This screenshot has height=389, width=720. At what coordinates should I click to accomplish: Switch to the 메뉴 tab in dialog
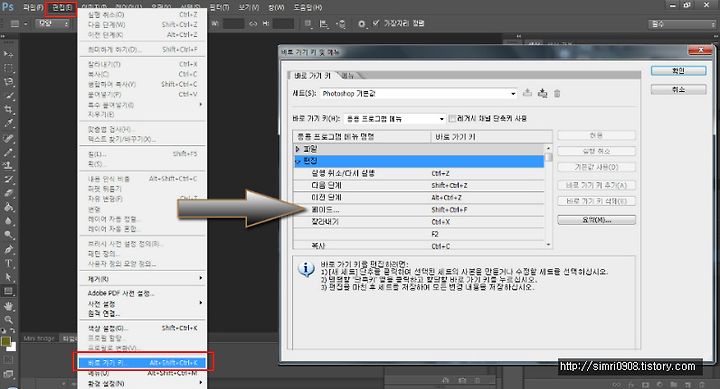(x=349, y=75)
